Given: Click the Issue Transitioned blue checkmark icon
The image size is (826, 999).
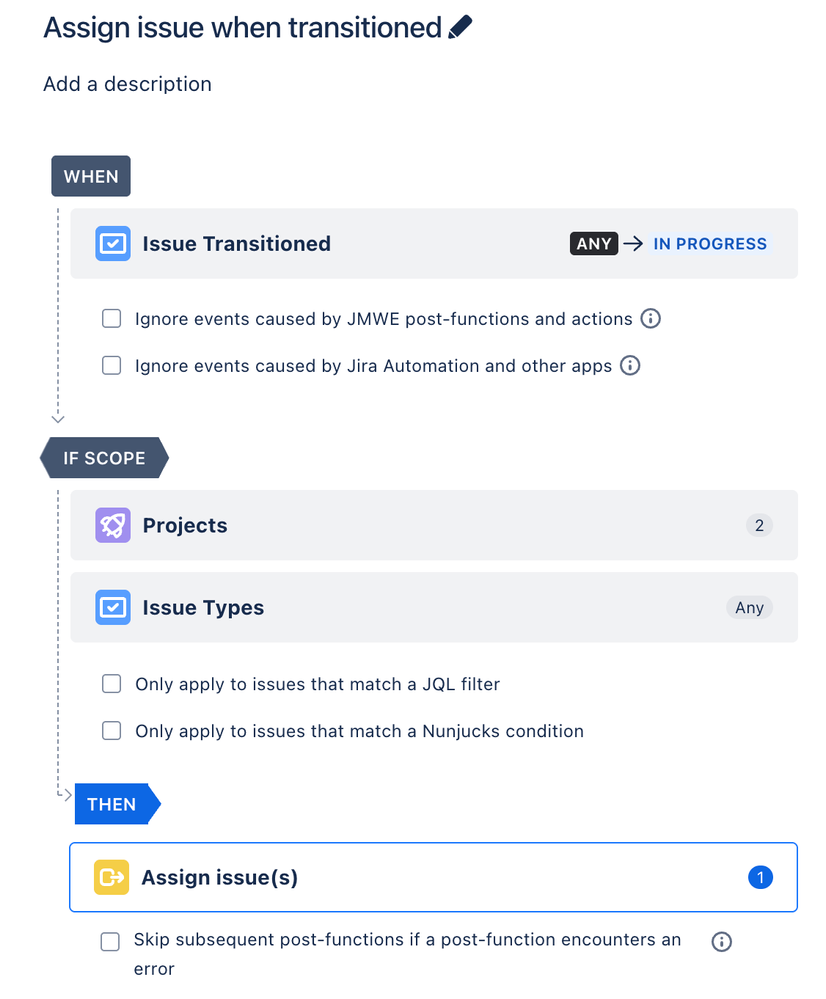Looking at the screenshot, I should (113, 243).
